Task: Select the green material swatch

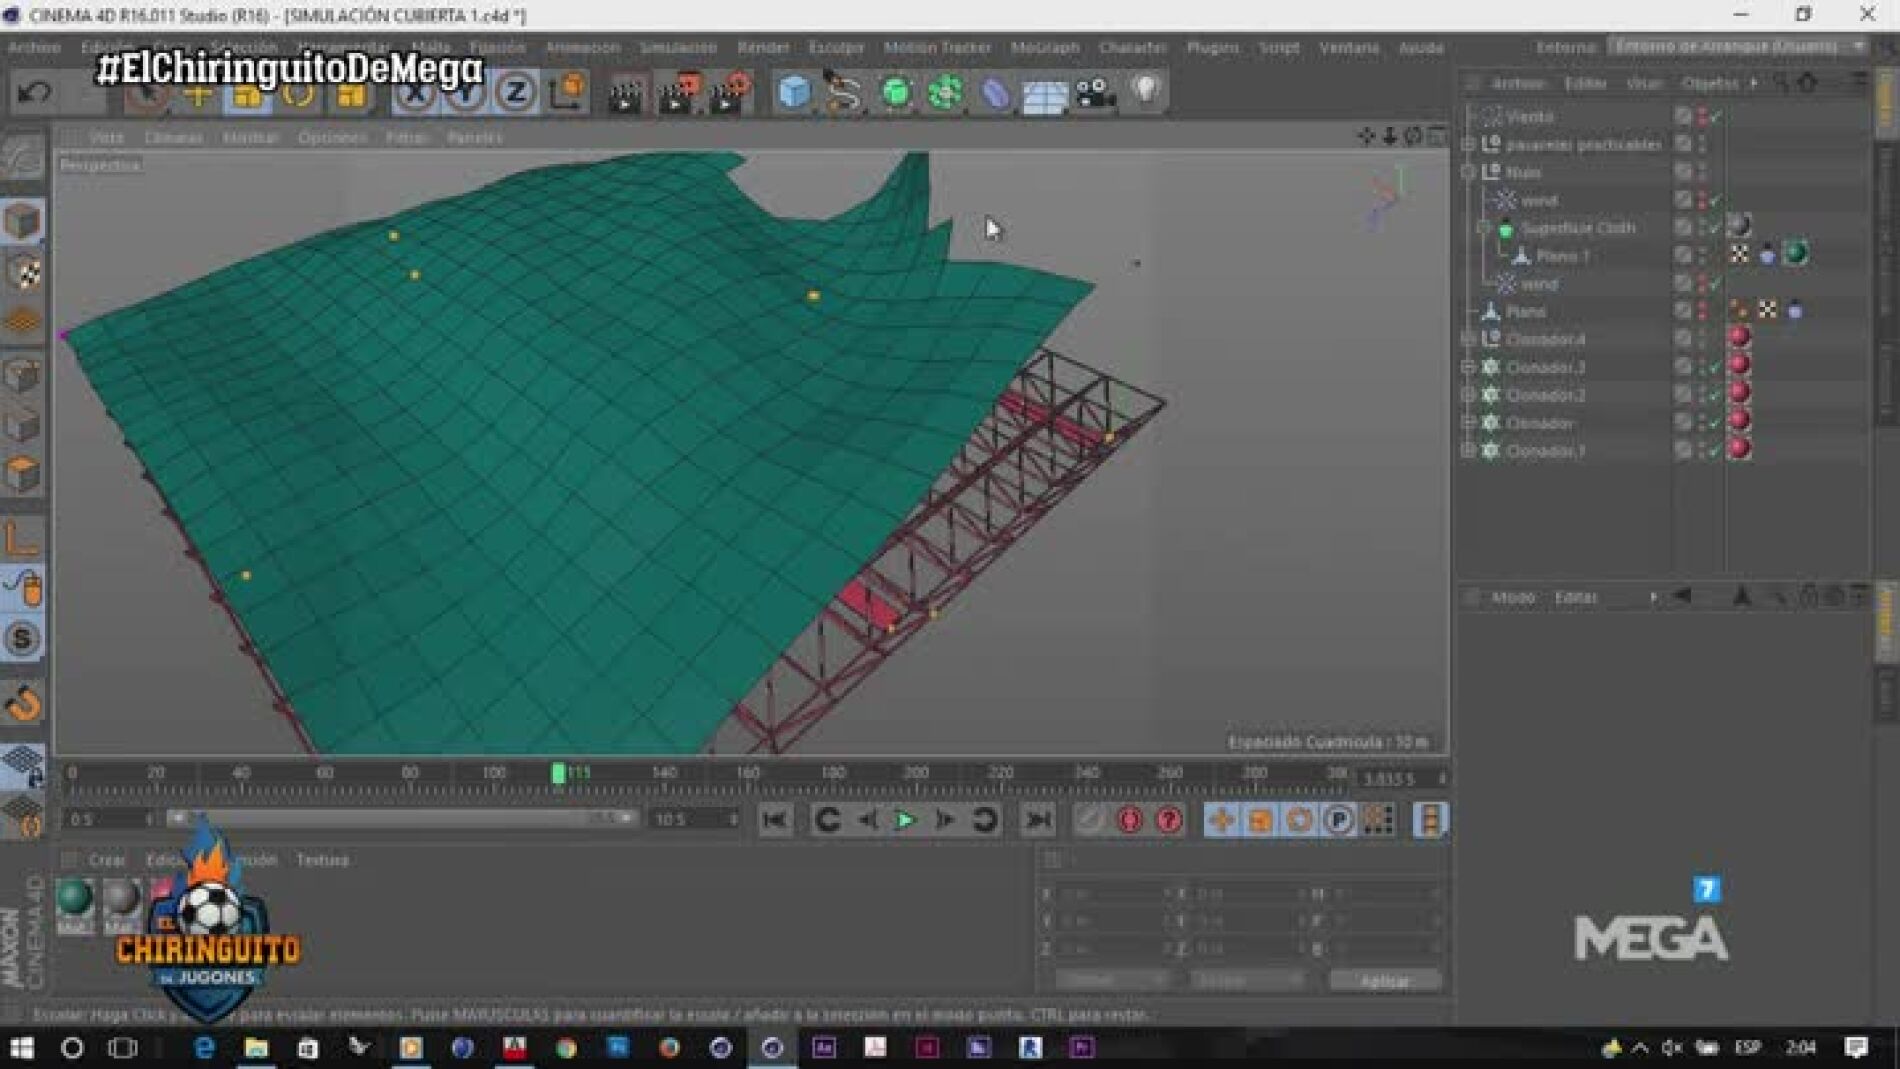Action: click(75, 898)
